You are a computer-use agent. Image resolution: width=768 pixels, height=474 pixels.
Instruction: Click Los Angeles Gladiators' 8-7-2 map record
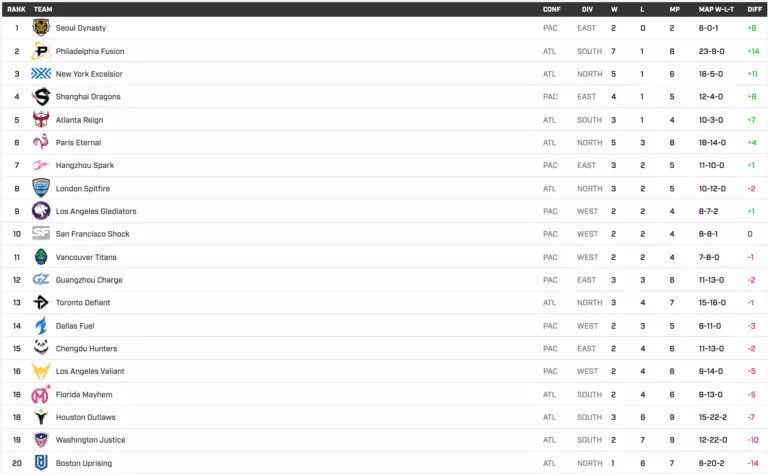point(708,211)
